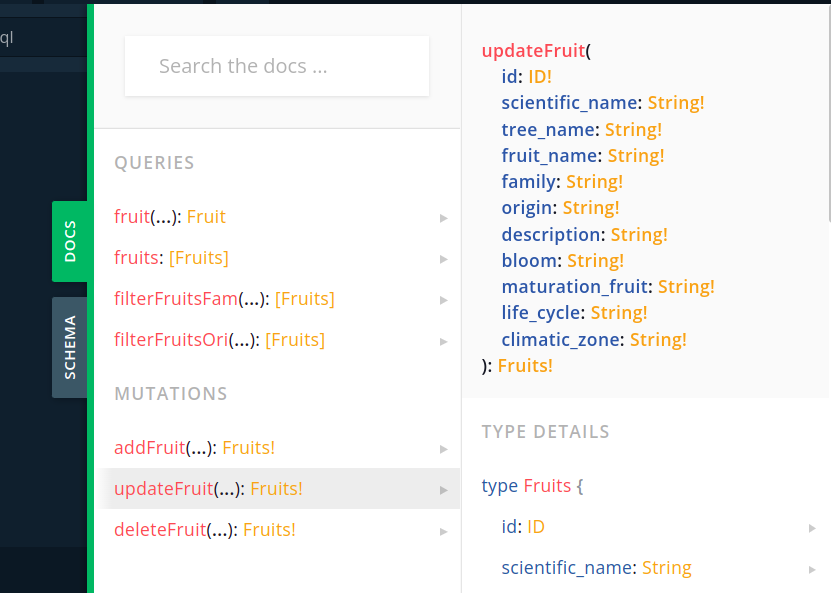
Task: Expand arrow beside filterFruitsFam query
Action: (443, 300)
